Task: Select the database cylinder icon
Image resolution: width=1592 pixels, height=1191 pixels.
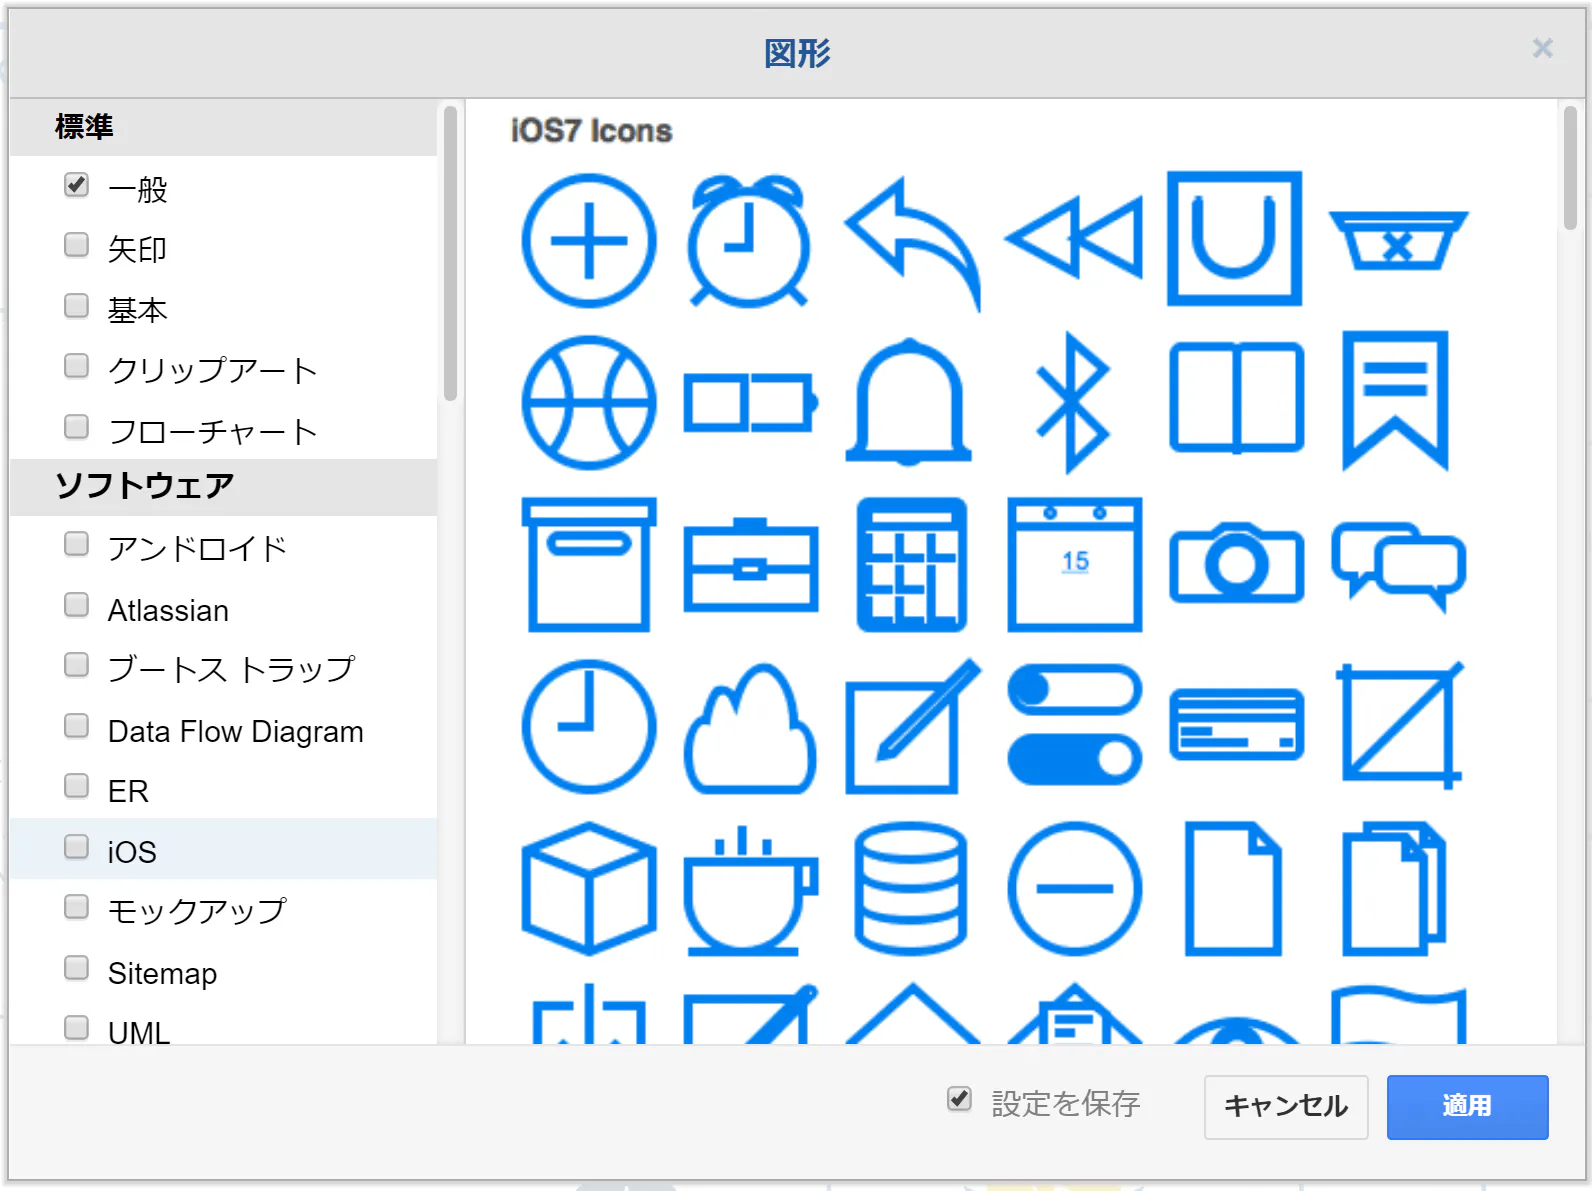Action: coord(911,888)
